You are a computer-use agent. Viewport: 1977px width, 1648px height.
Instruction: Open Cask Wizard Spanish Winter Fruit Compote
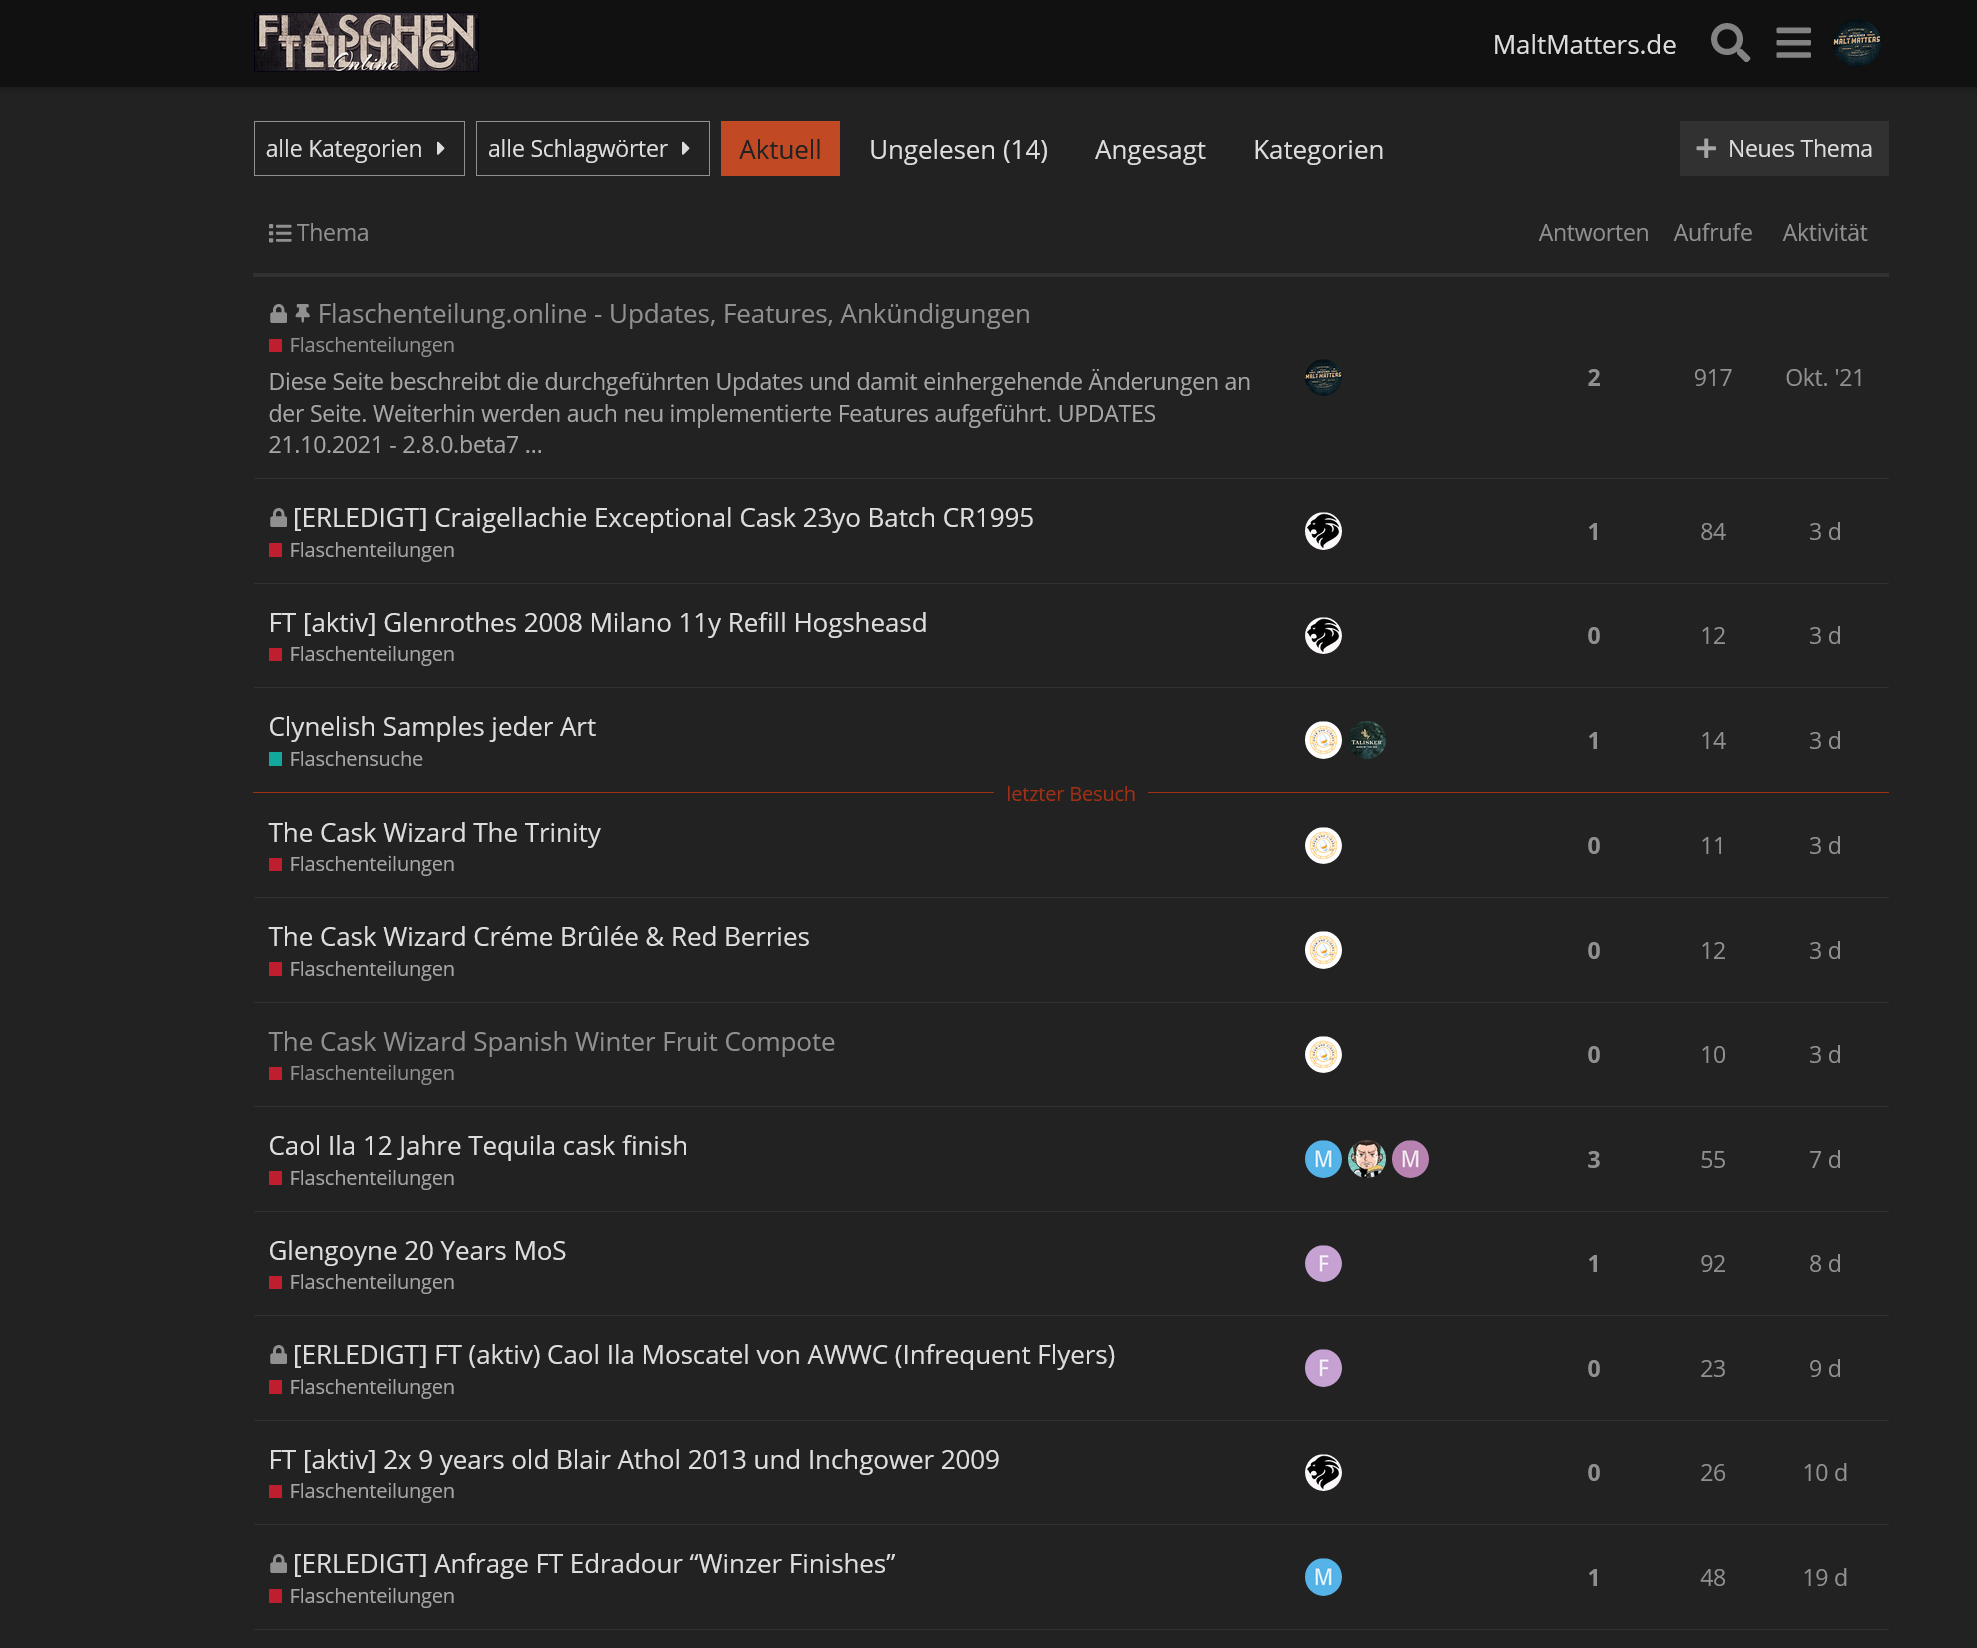pos(552,1042)
